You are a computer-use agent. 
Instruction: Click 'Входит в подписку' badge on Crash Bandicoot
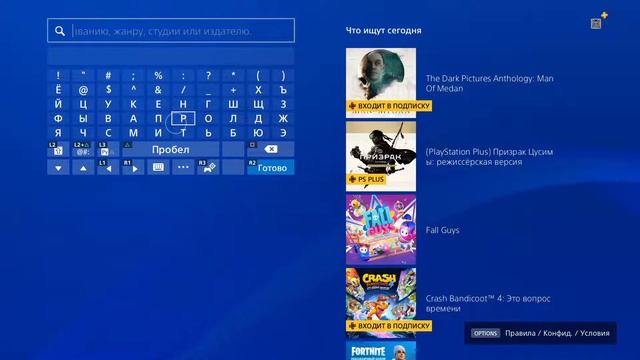(x=389, y=326)
